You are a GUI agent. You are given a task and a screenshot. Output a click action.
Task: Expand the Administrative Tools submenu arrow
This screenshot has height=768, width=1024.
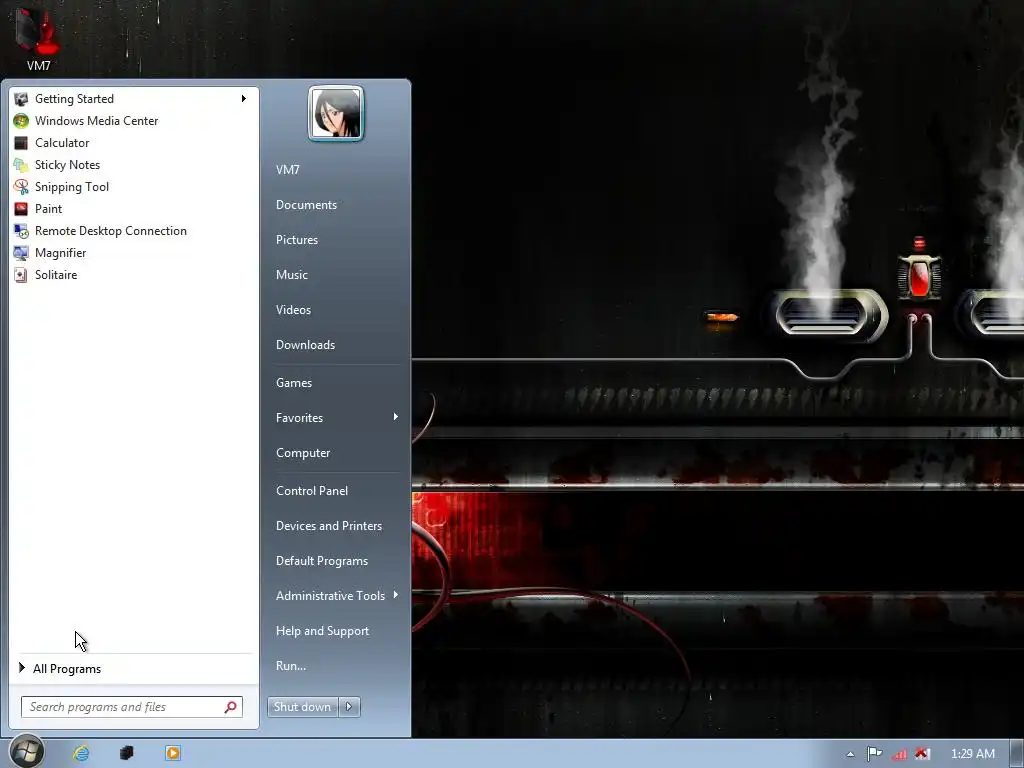click(396, 595)
